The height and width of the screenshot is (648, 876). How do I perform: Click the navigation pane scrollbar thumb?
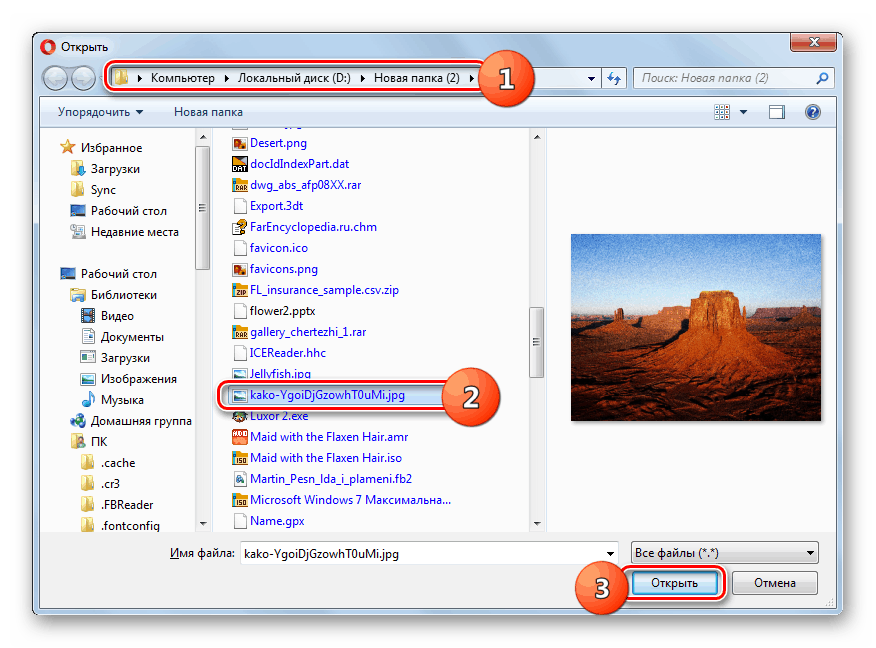point(202,208)
